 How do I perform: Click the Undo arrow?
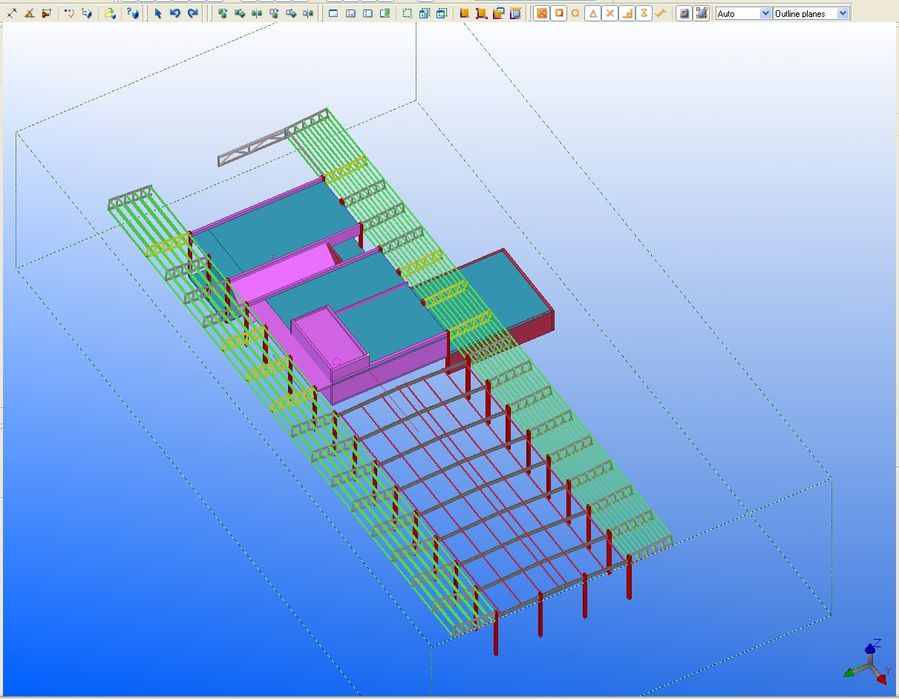[x=175, y=13]
